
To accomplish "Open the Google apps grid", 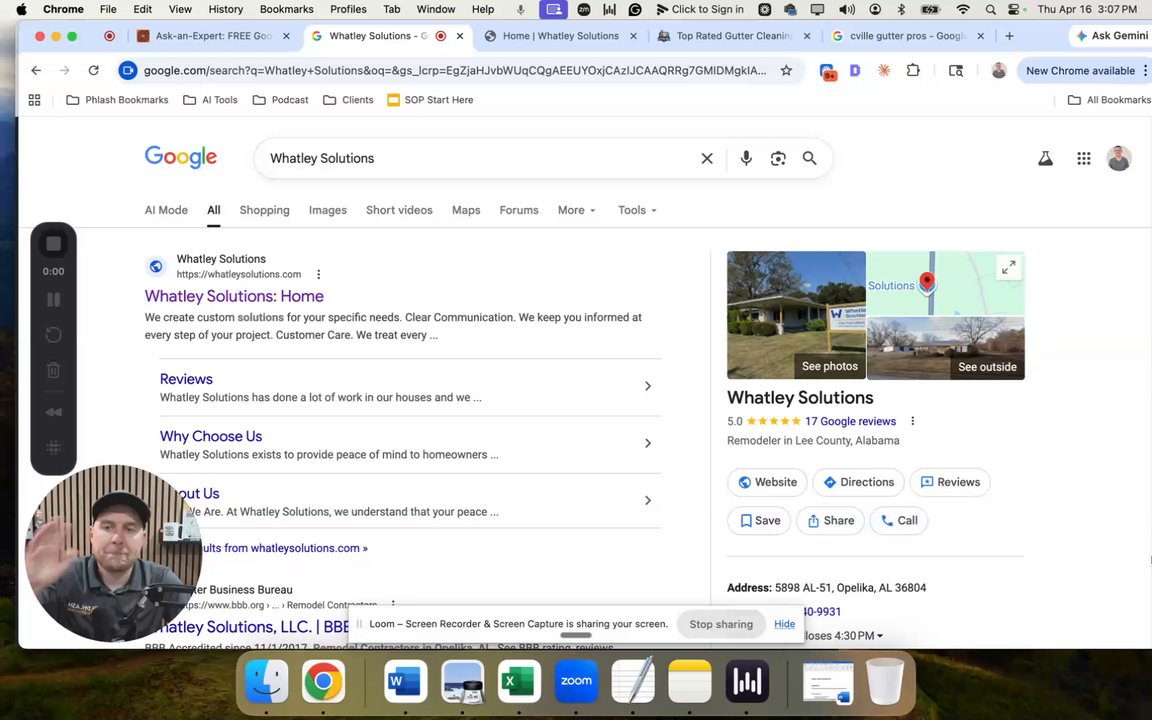I will tap(1084, 158).
